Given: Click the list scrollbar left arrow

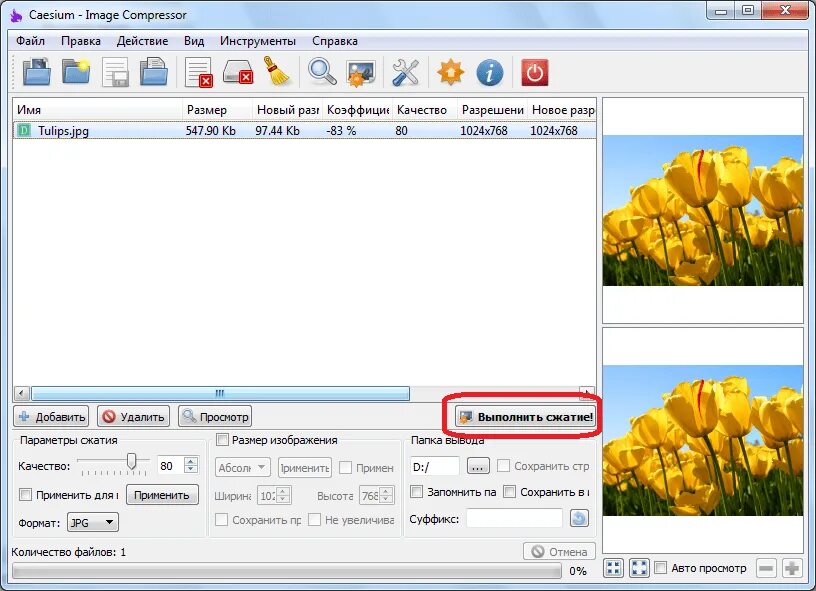Looking at the screenshot, I should point(21,393).
